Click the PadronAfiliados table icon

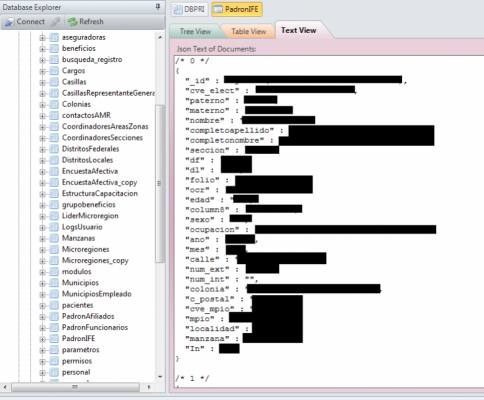[x=54, y=317]
